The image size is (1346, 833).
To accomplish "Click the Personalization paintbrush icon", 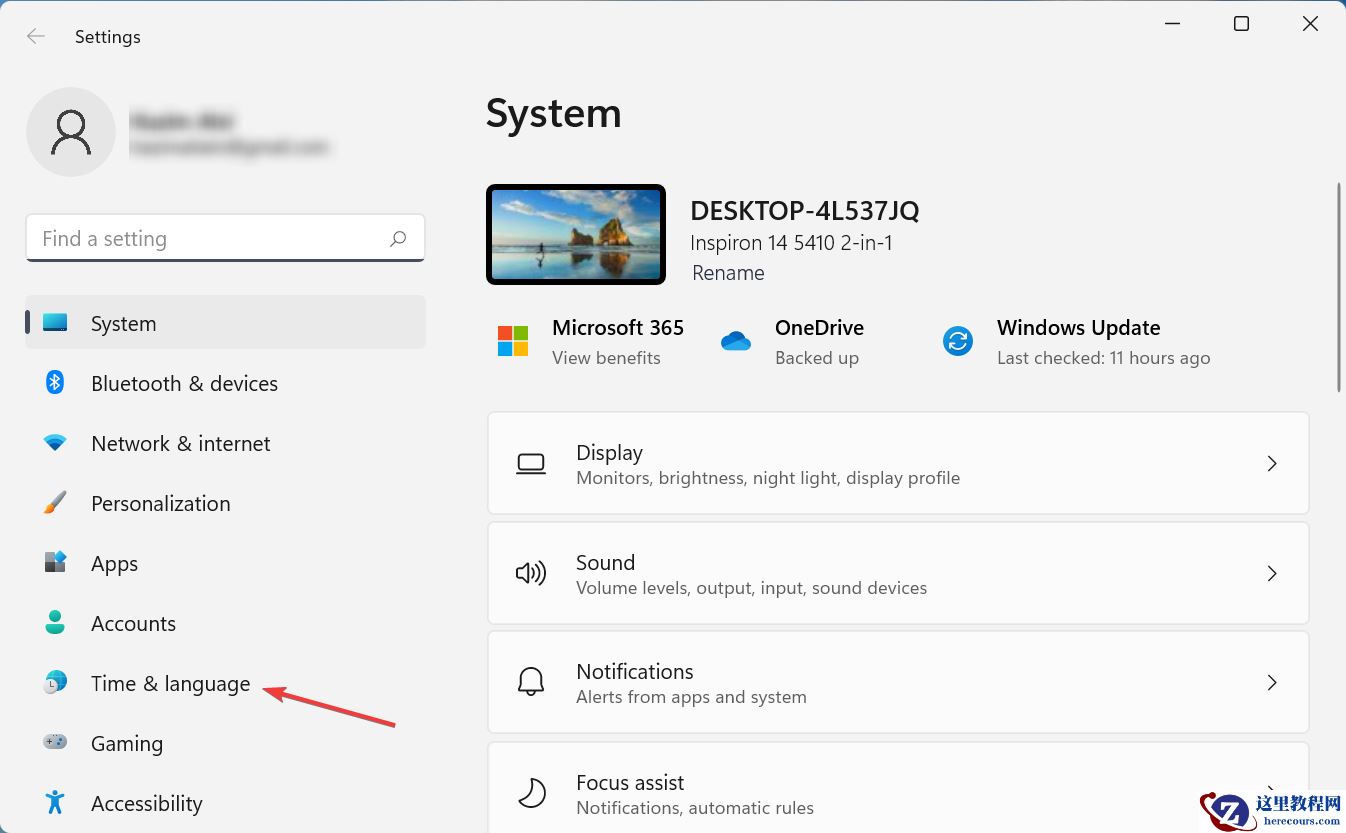I will 55,503.
